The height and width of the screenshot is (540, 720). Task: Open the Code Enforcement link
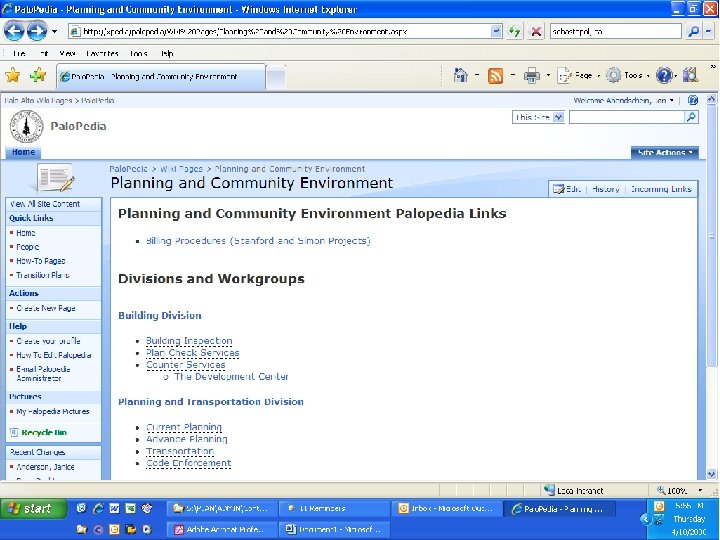coord(188,463)
